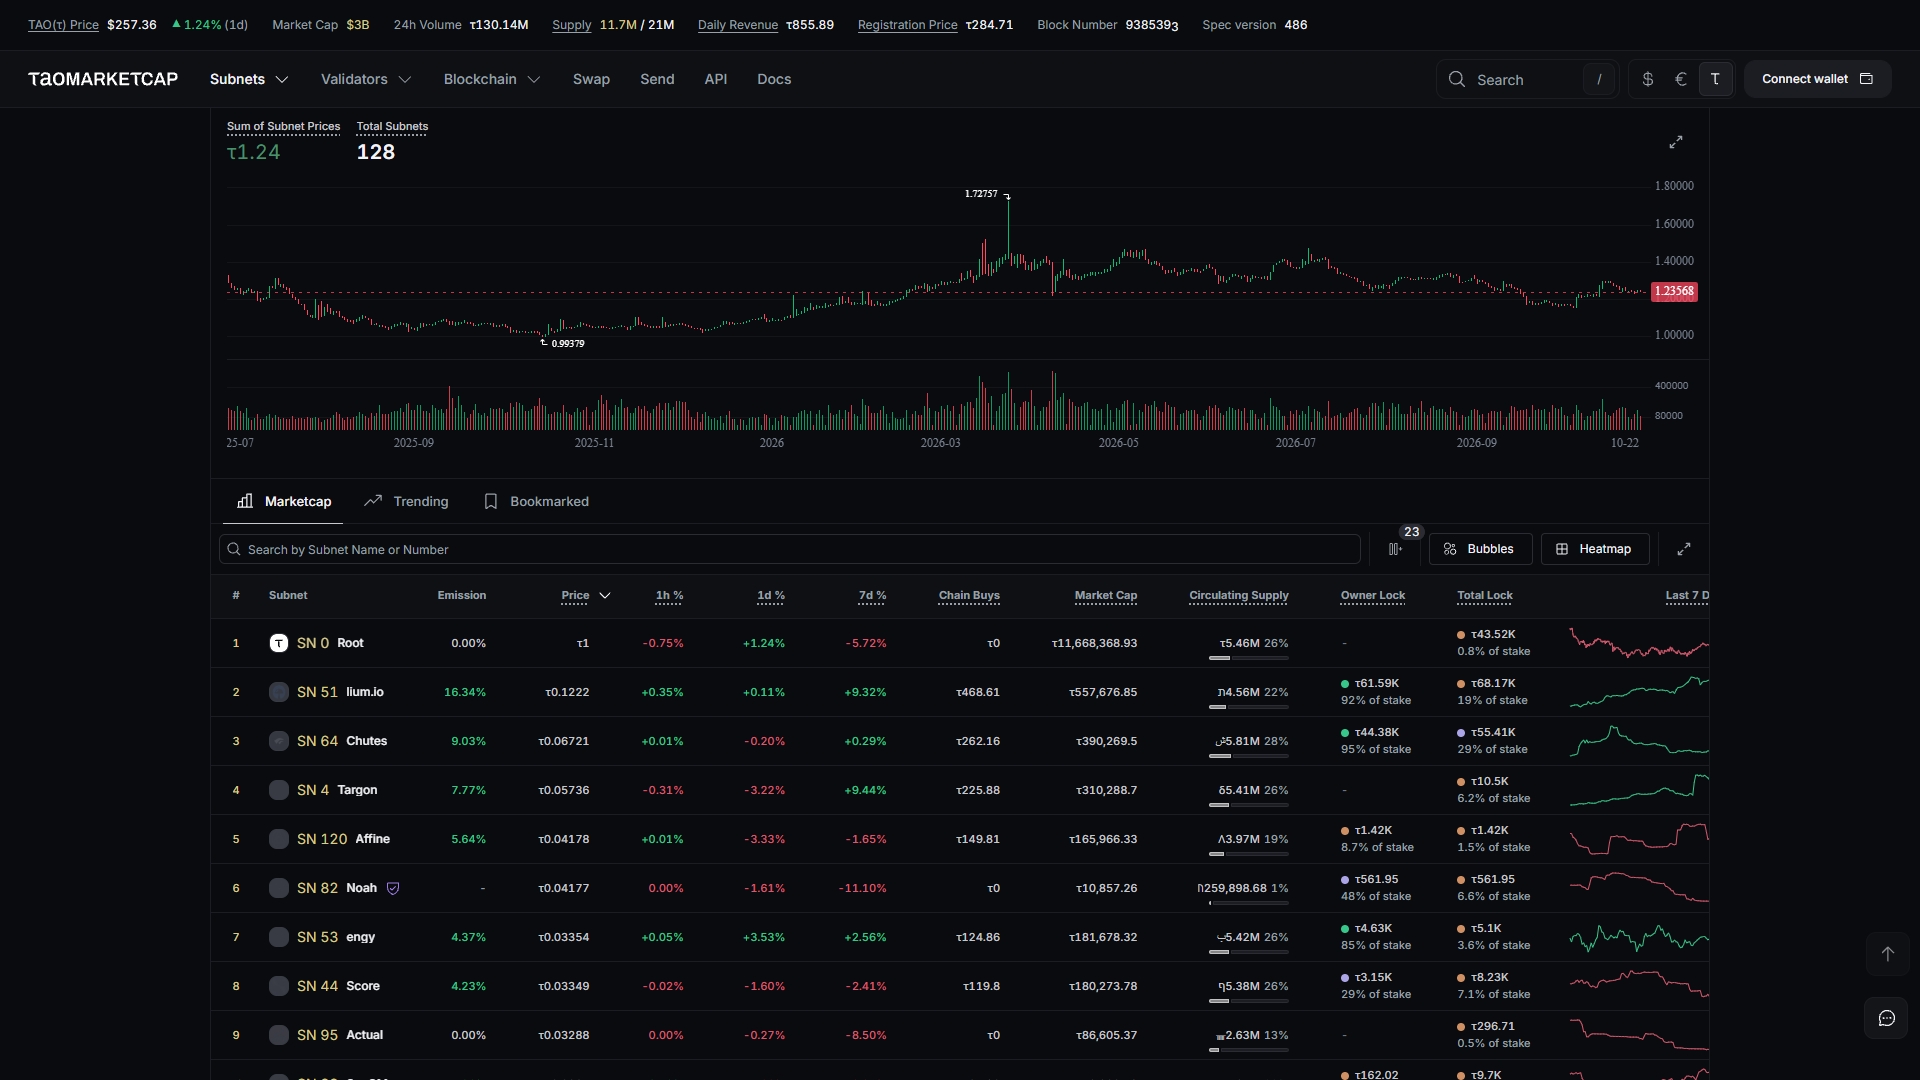The width and height of the screenshot is (1920, 1080).
Task: Click the Connect wallet button
Action: [1817, 79]
